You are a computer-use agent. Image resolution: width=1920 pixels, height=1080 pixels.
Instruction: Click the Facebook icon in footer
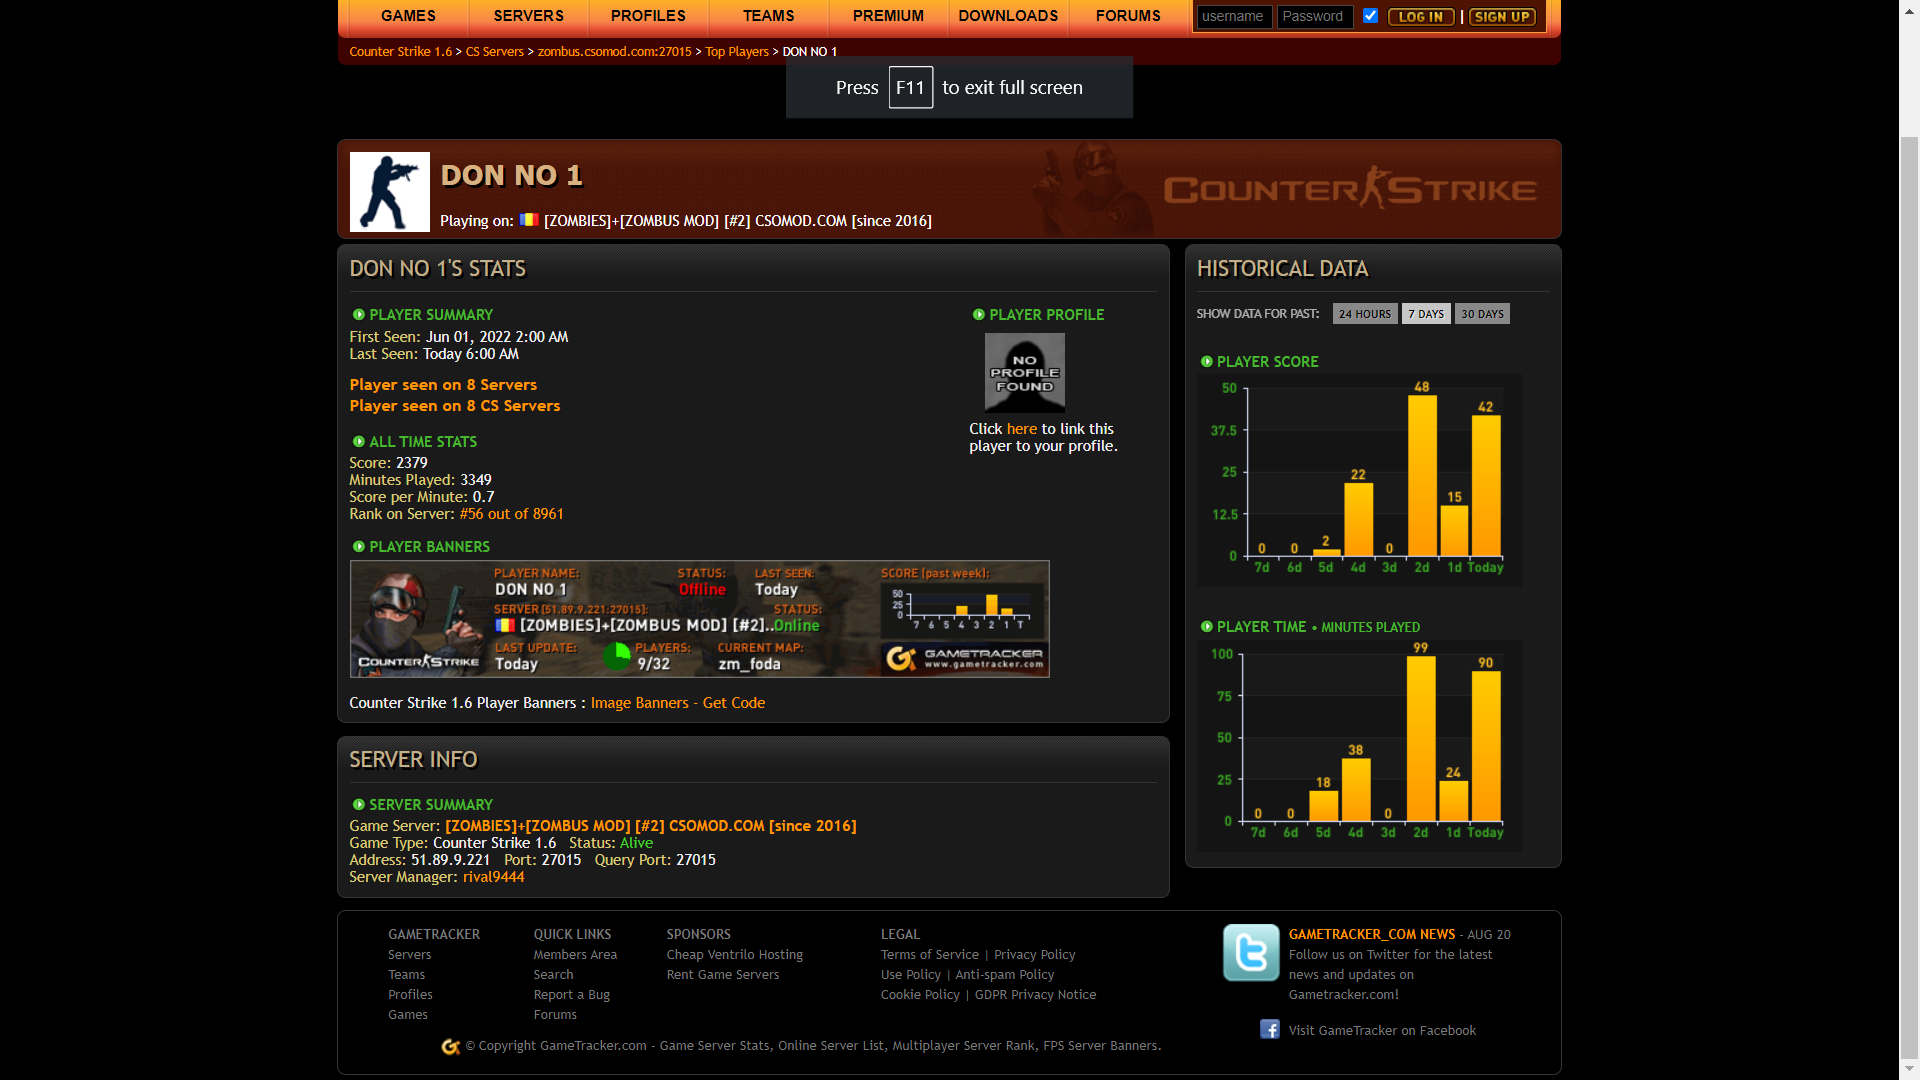1269,1029
